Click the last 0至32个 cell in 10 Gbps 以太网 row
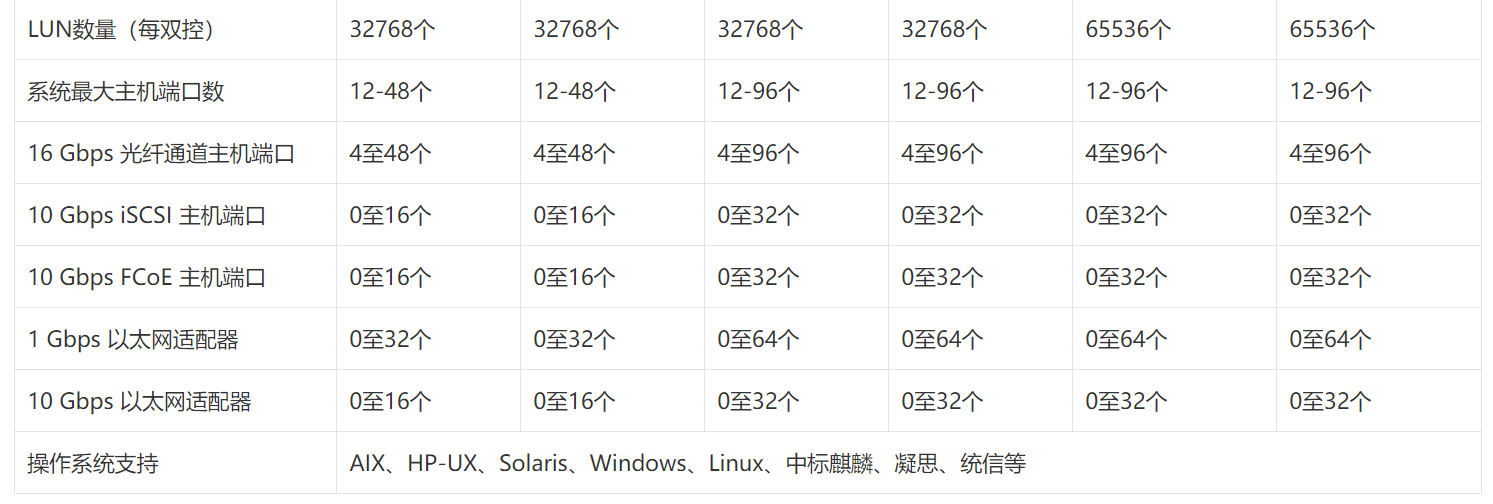The width and height of the screenshot is (1493, 504). 1331,401
